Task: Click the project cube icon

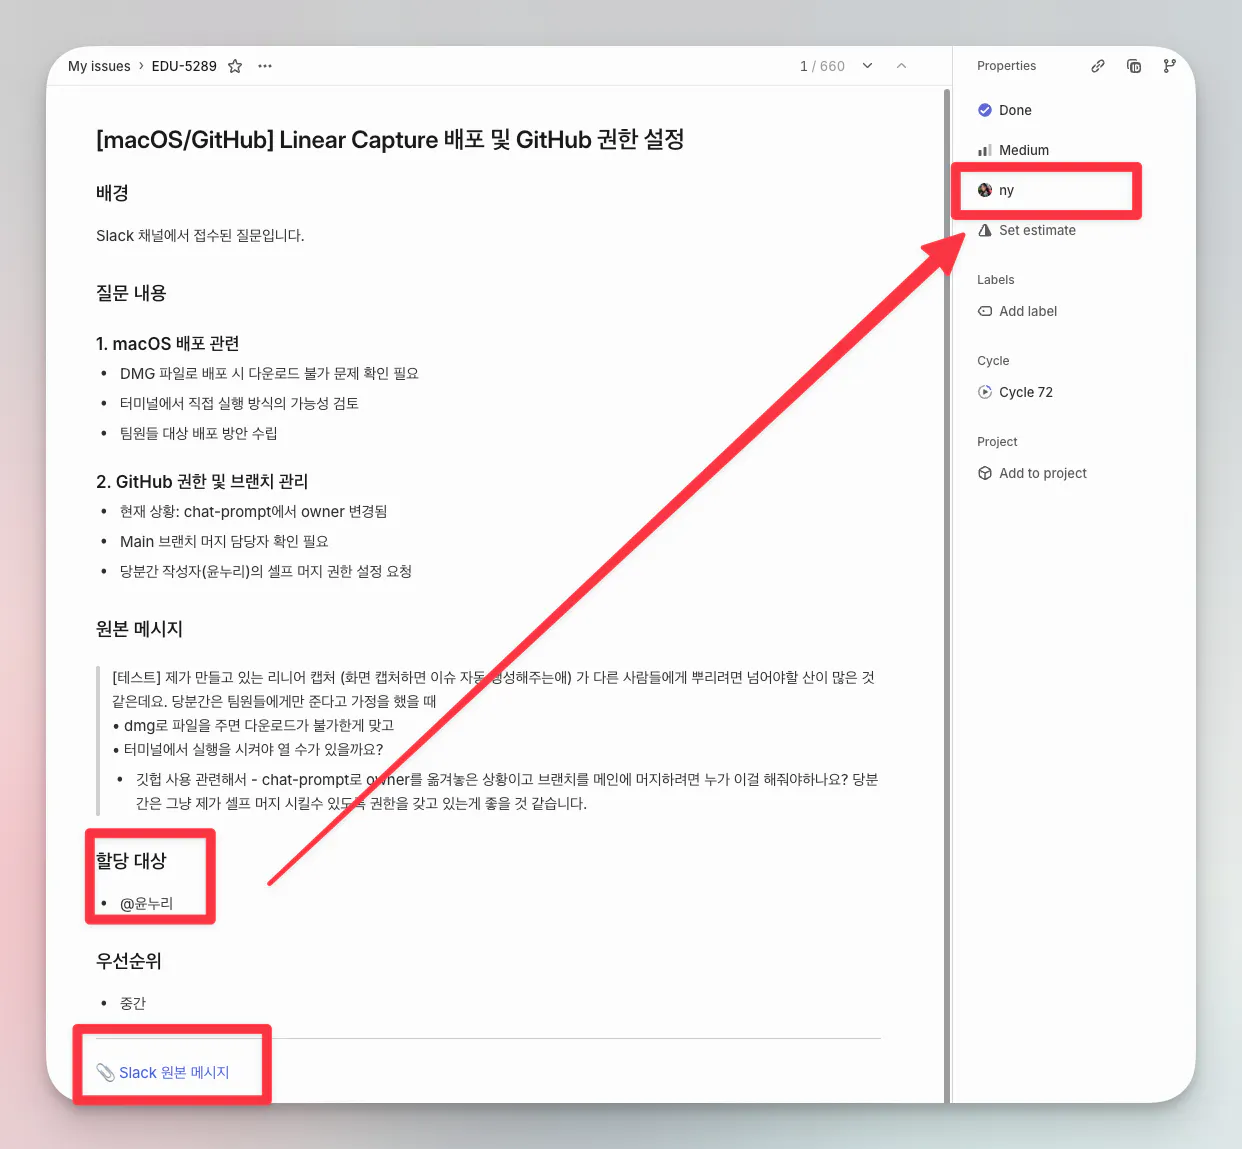Action: 985,473
